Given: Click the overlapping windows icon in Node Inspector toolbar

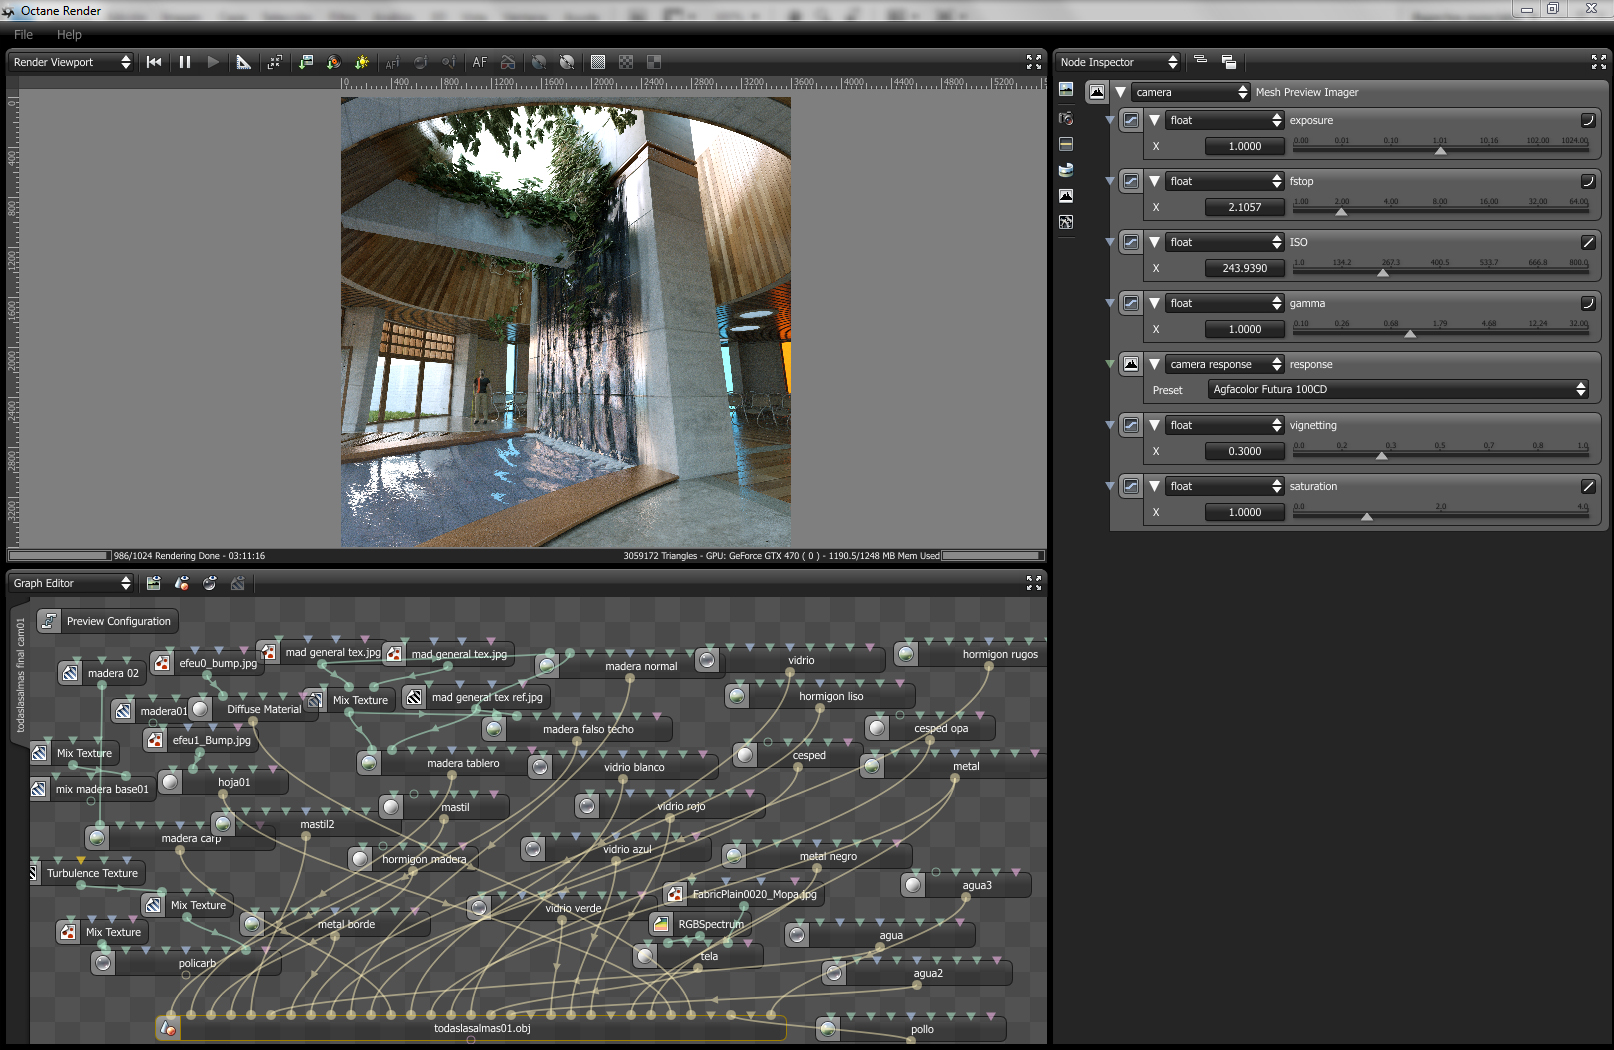Looking at the screenshot, I should pos(1229,62).
